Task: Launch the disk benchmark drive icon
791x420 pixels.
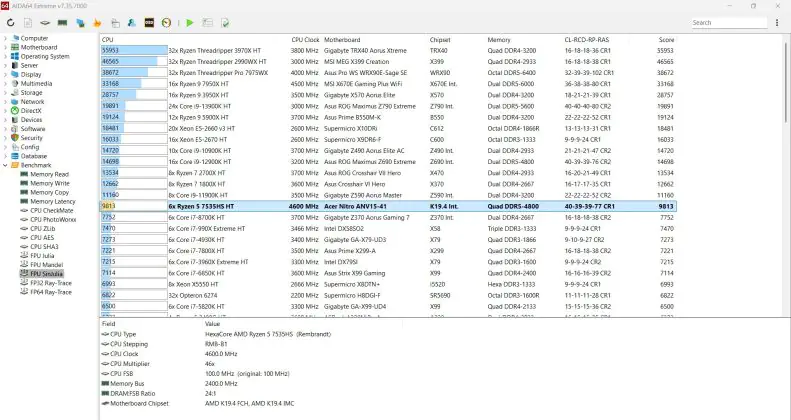Action: pyautogui.click(x=45, y=23)
